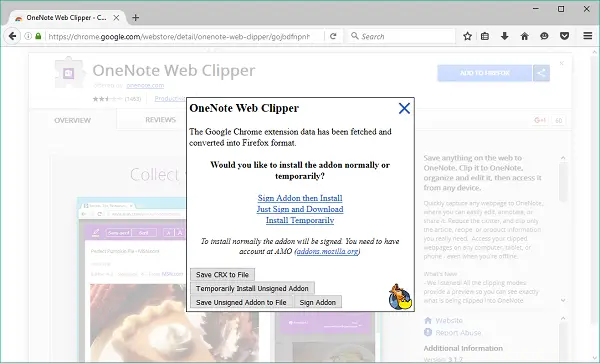Close the OneNote Web Clipper dialog
Image resolution: width=600 pixels, height=363 pixels.
point(404,108)
